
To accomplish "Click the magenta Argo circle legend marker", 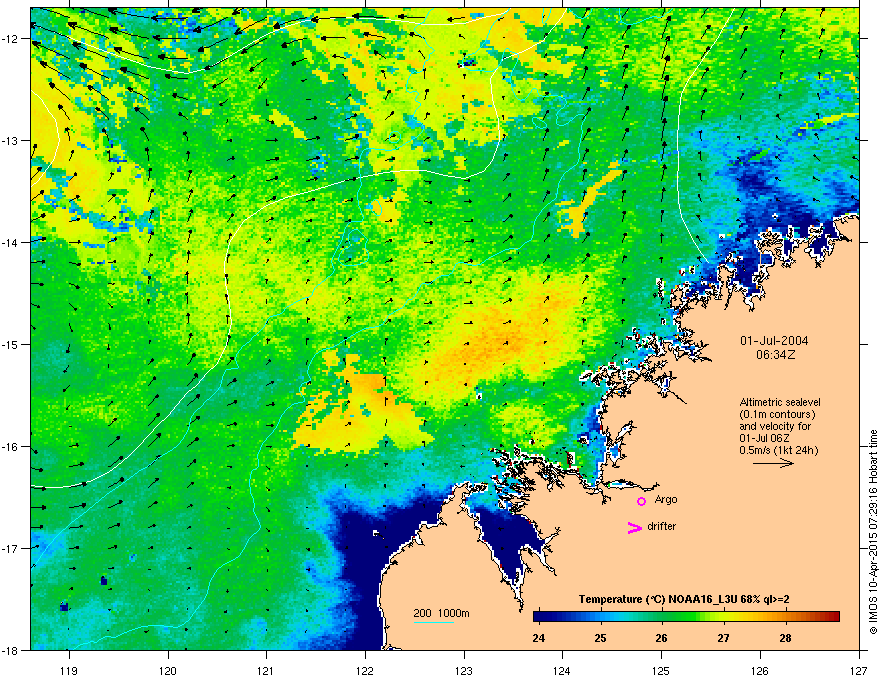I will point(641,501).
